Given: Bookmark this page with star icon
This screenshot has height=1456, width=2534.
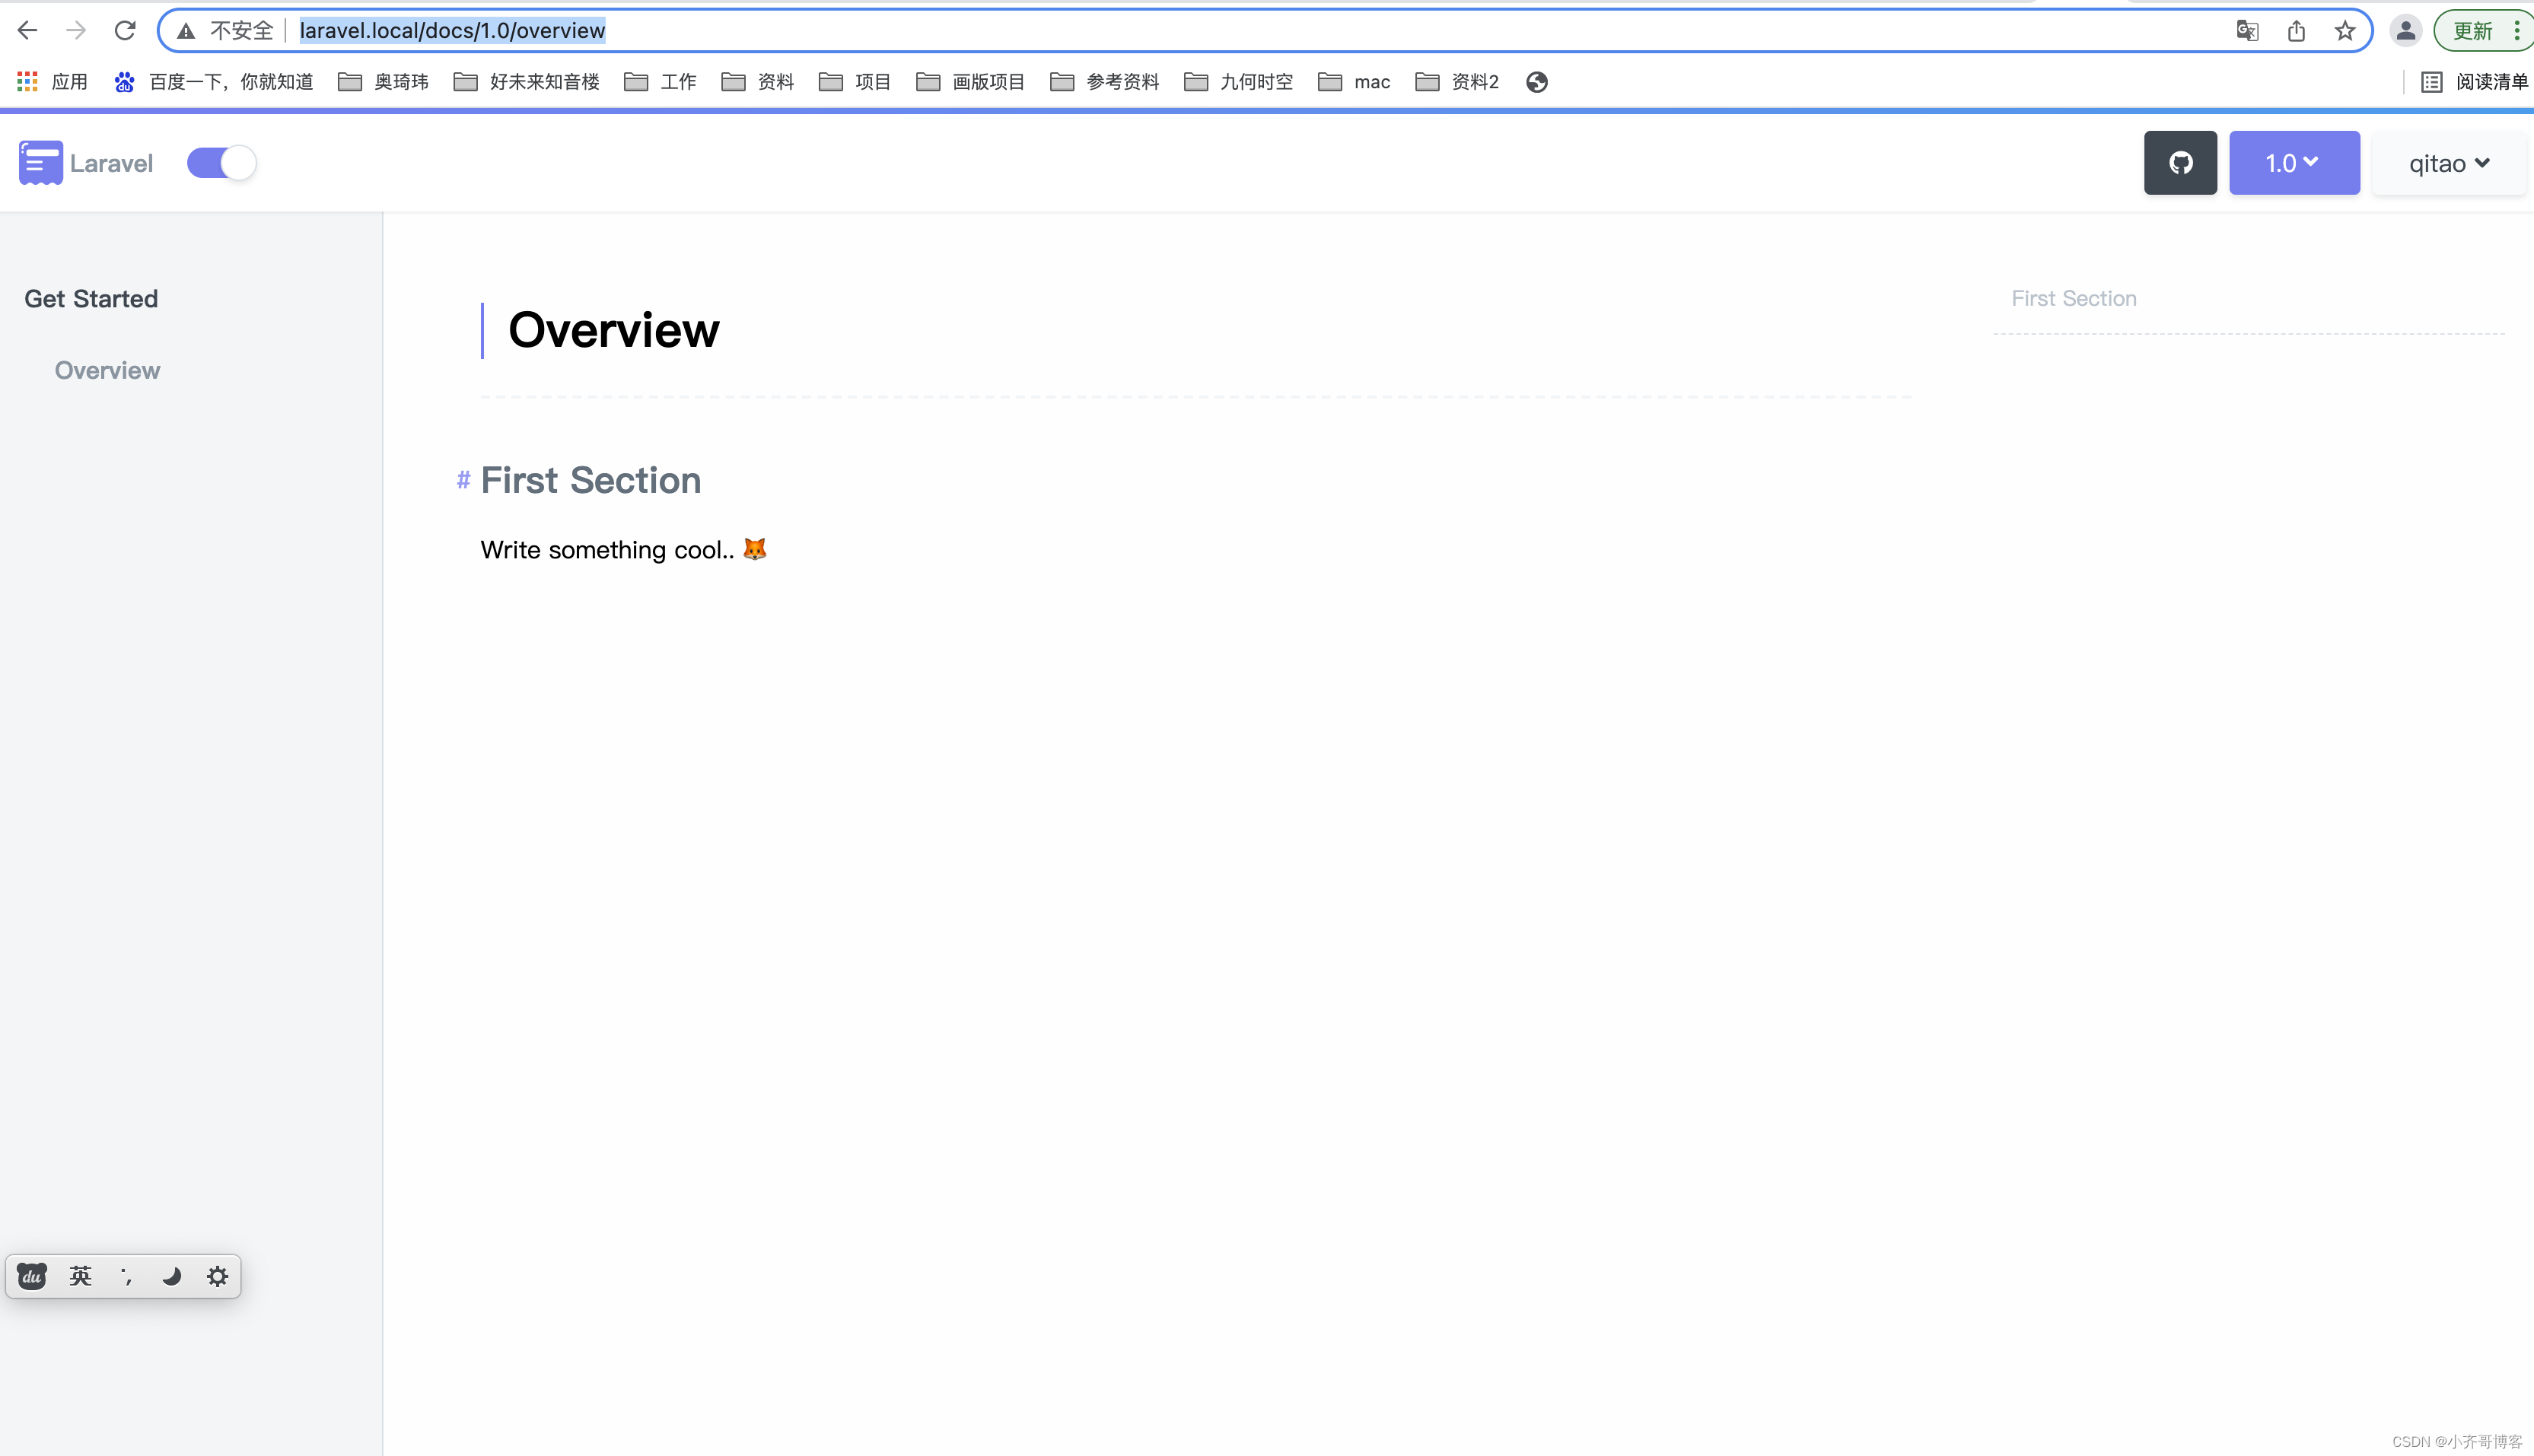Looking at the screenshot, I should (x=2344, y=31).
